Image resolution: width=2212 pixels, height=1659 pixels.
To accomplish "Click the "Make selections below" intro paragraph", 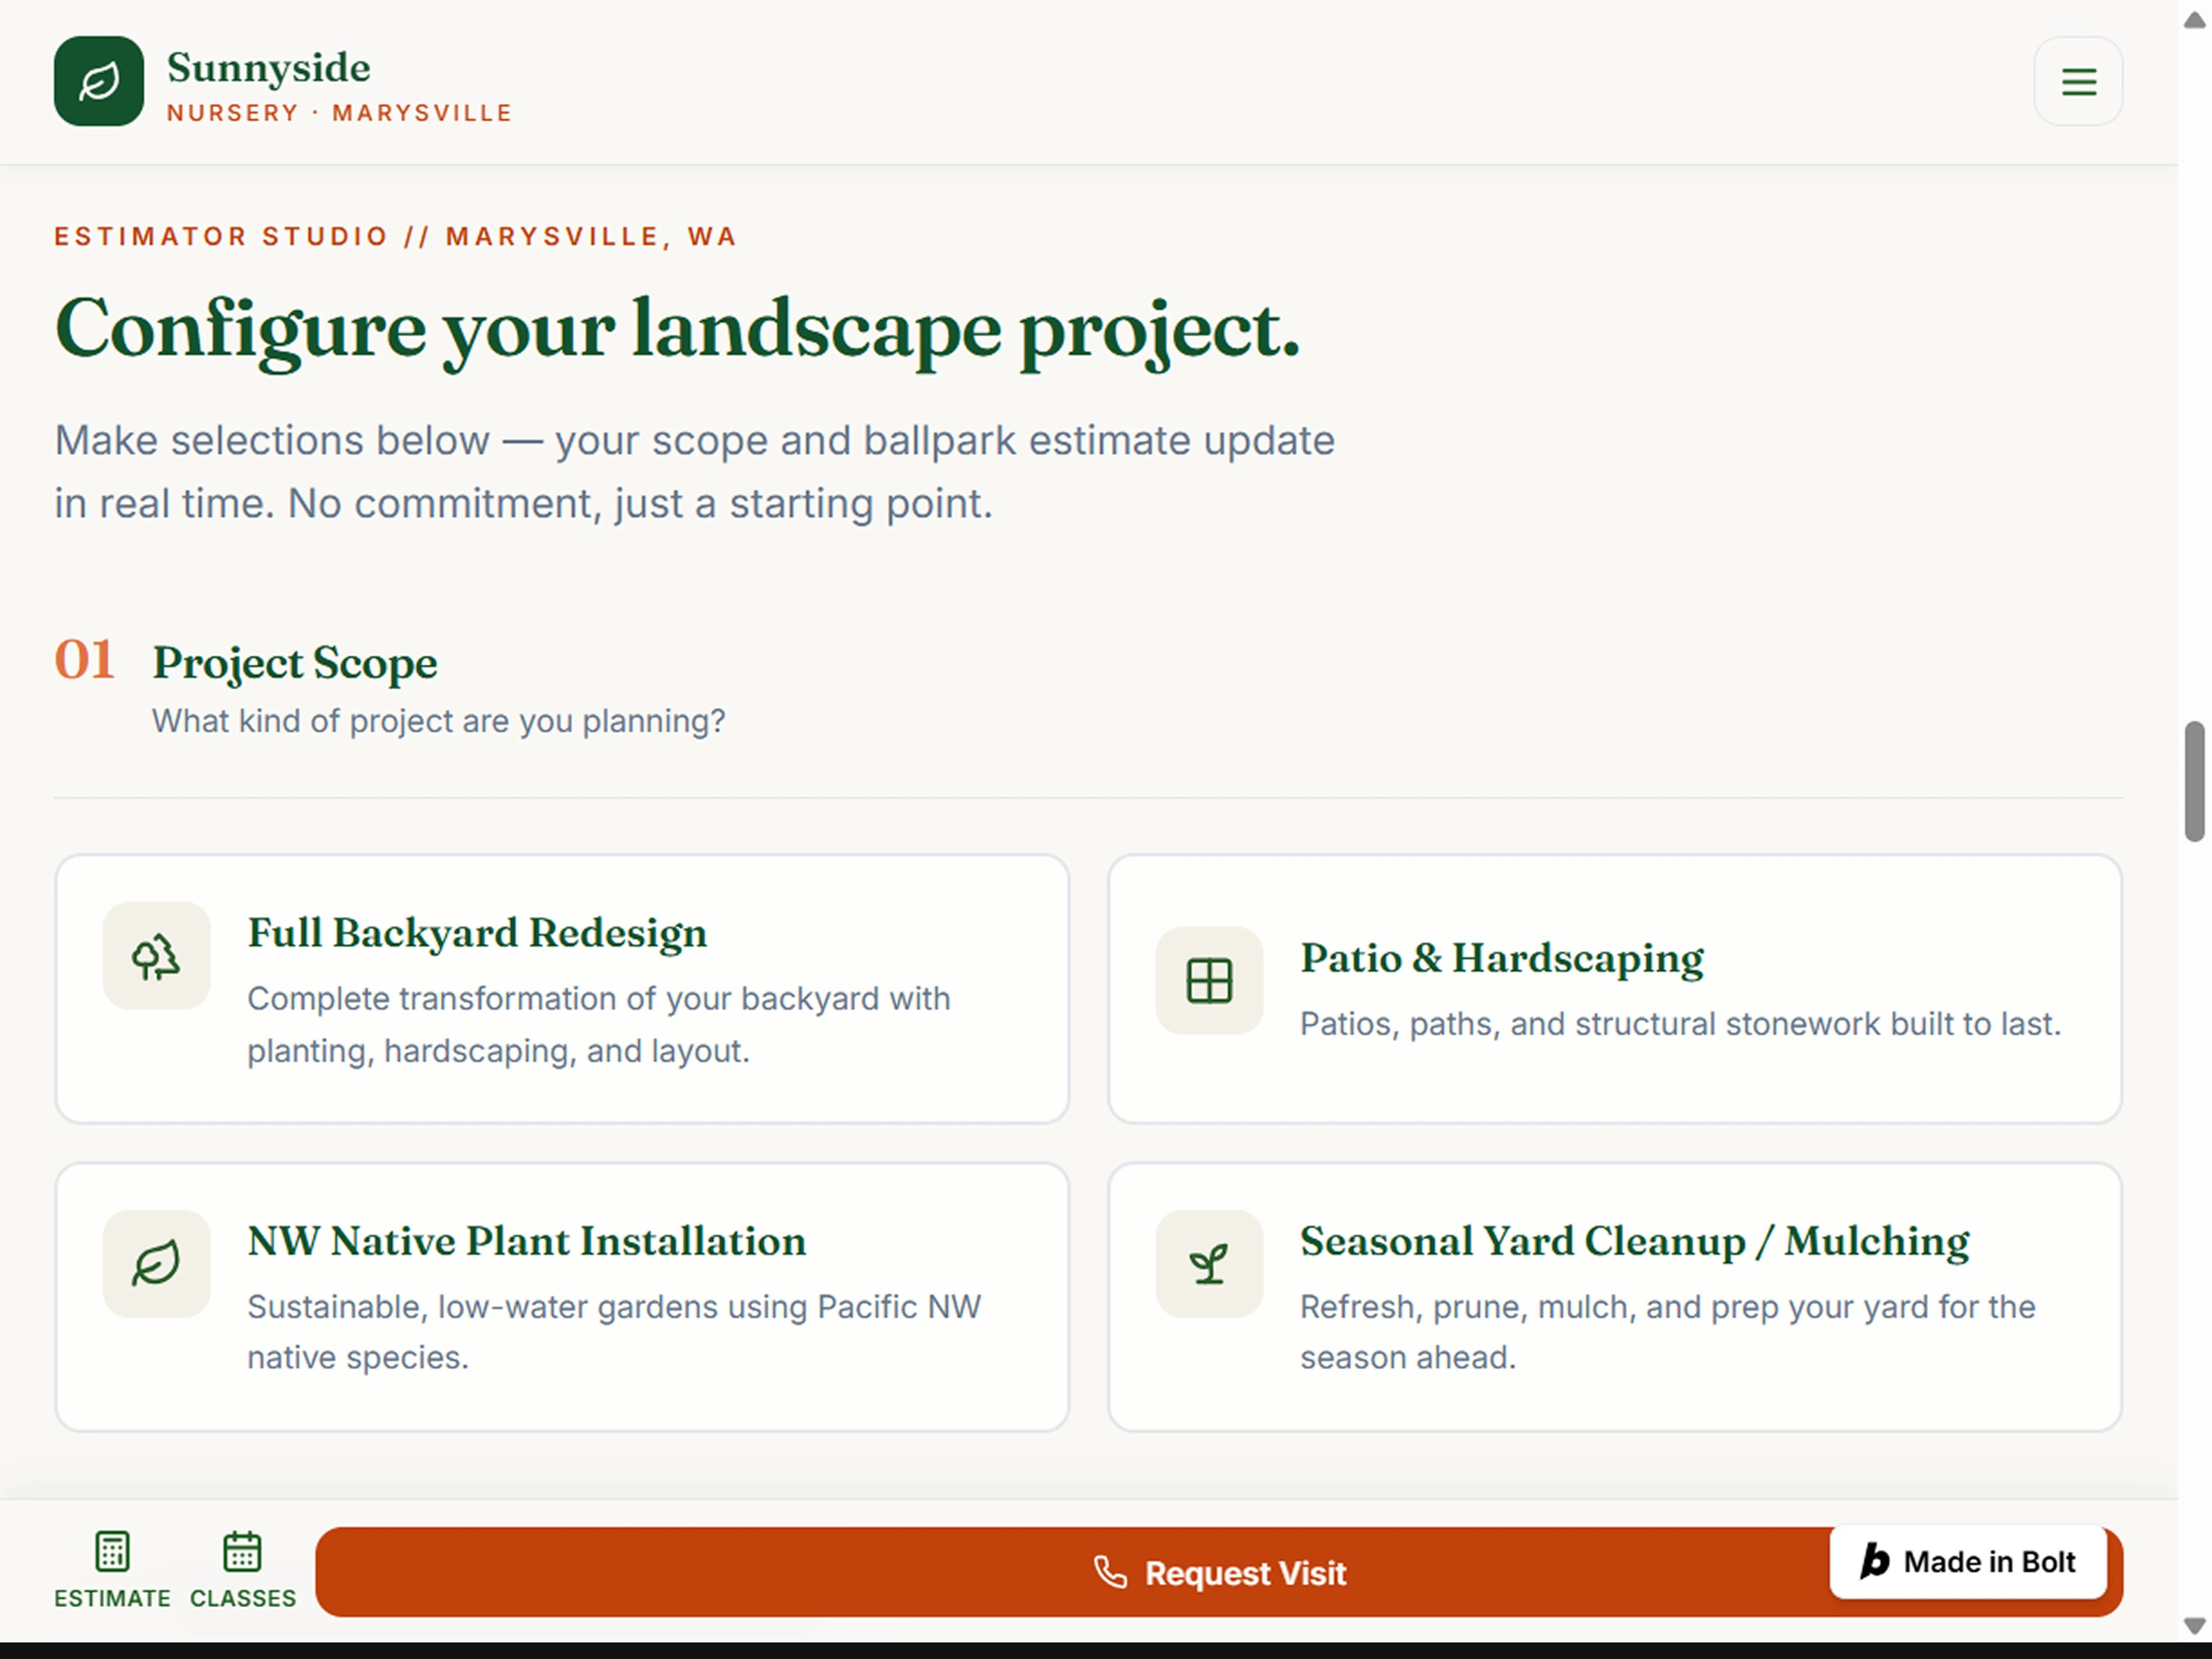I will coord(694,472).
